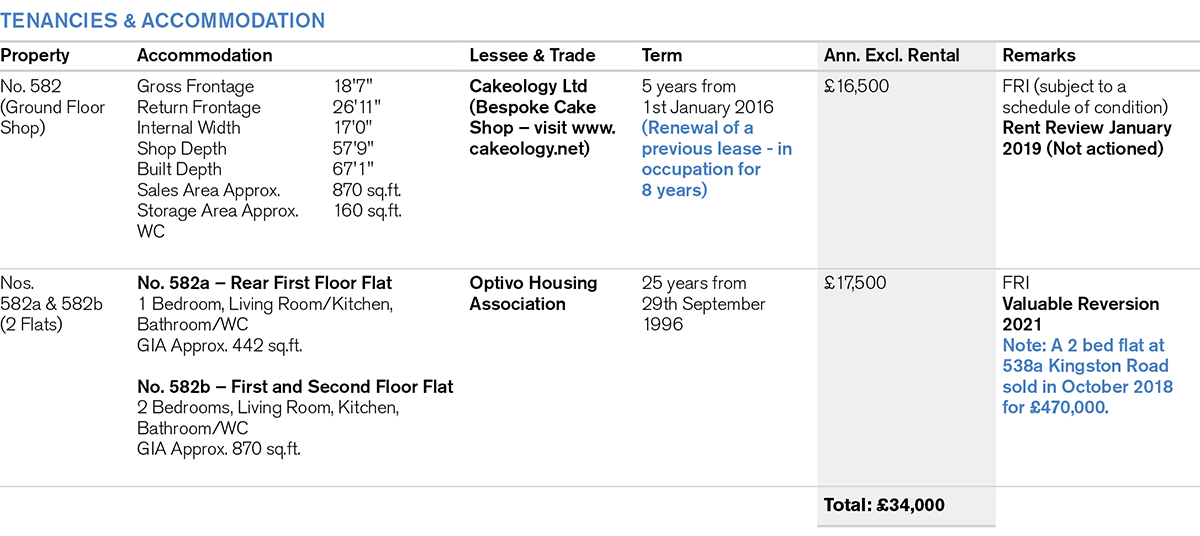Click the Lessee & Trade column header
The width and height of the screenshot is (1200, 536).
(x=532, y=56)
